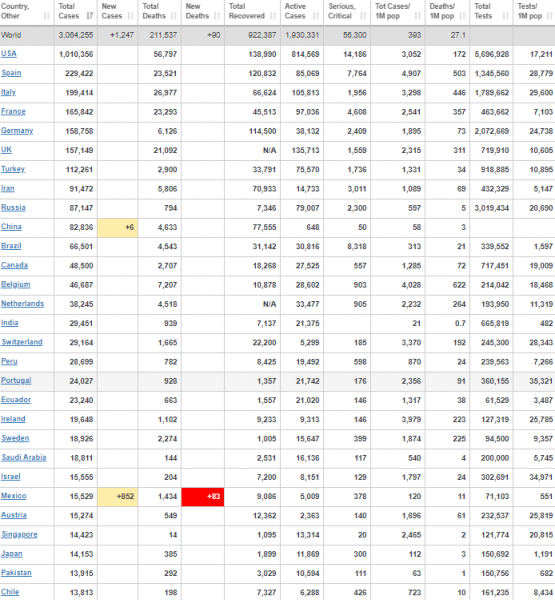Open the Saudi Arabia country link
555x600 pixels.
click(24, 457)
